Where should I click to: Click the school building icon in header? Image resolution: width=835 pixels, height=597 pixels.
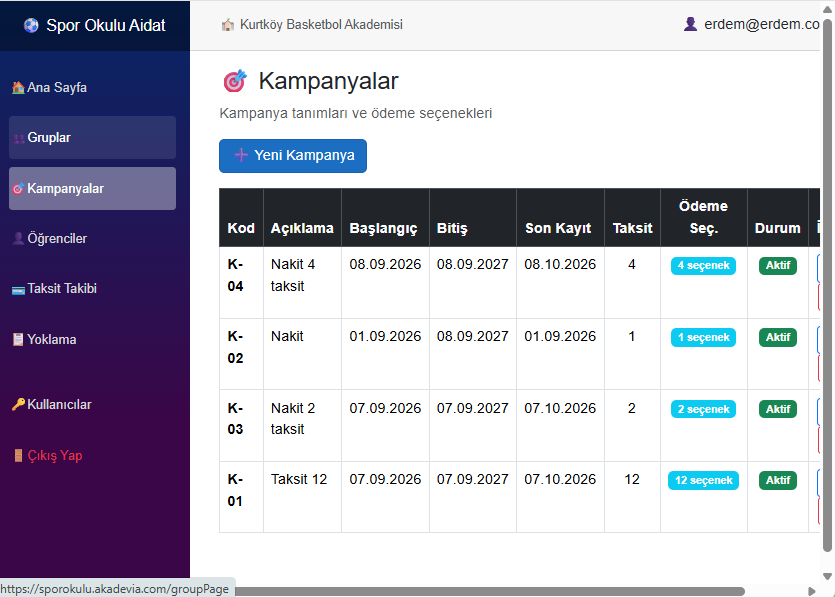228,24
